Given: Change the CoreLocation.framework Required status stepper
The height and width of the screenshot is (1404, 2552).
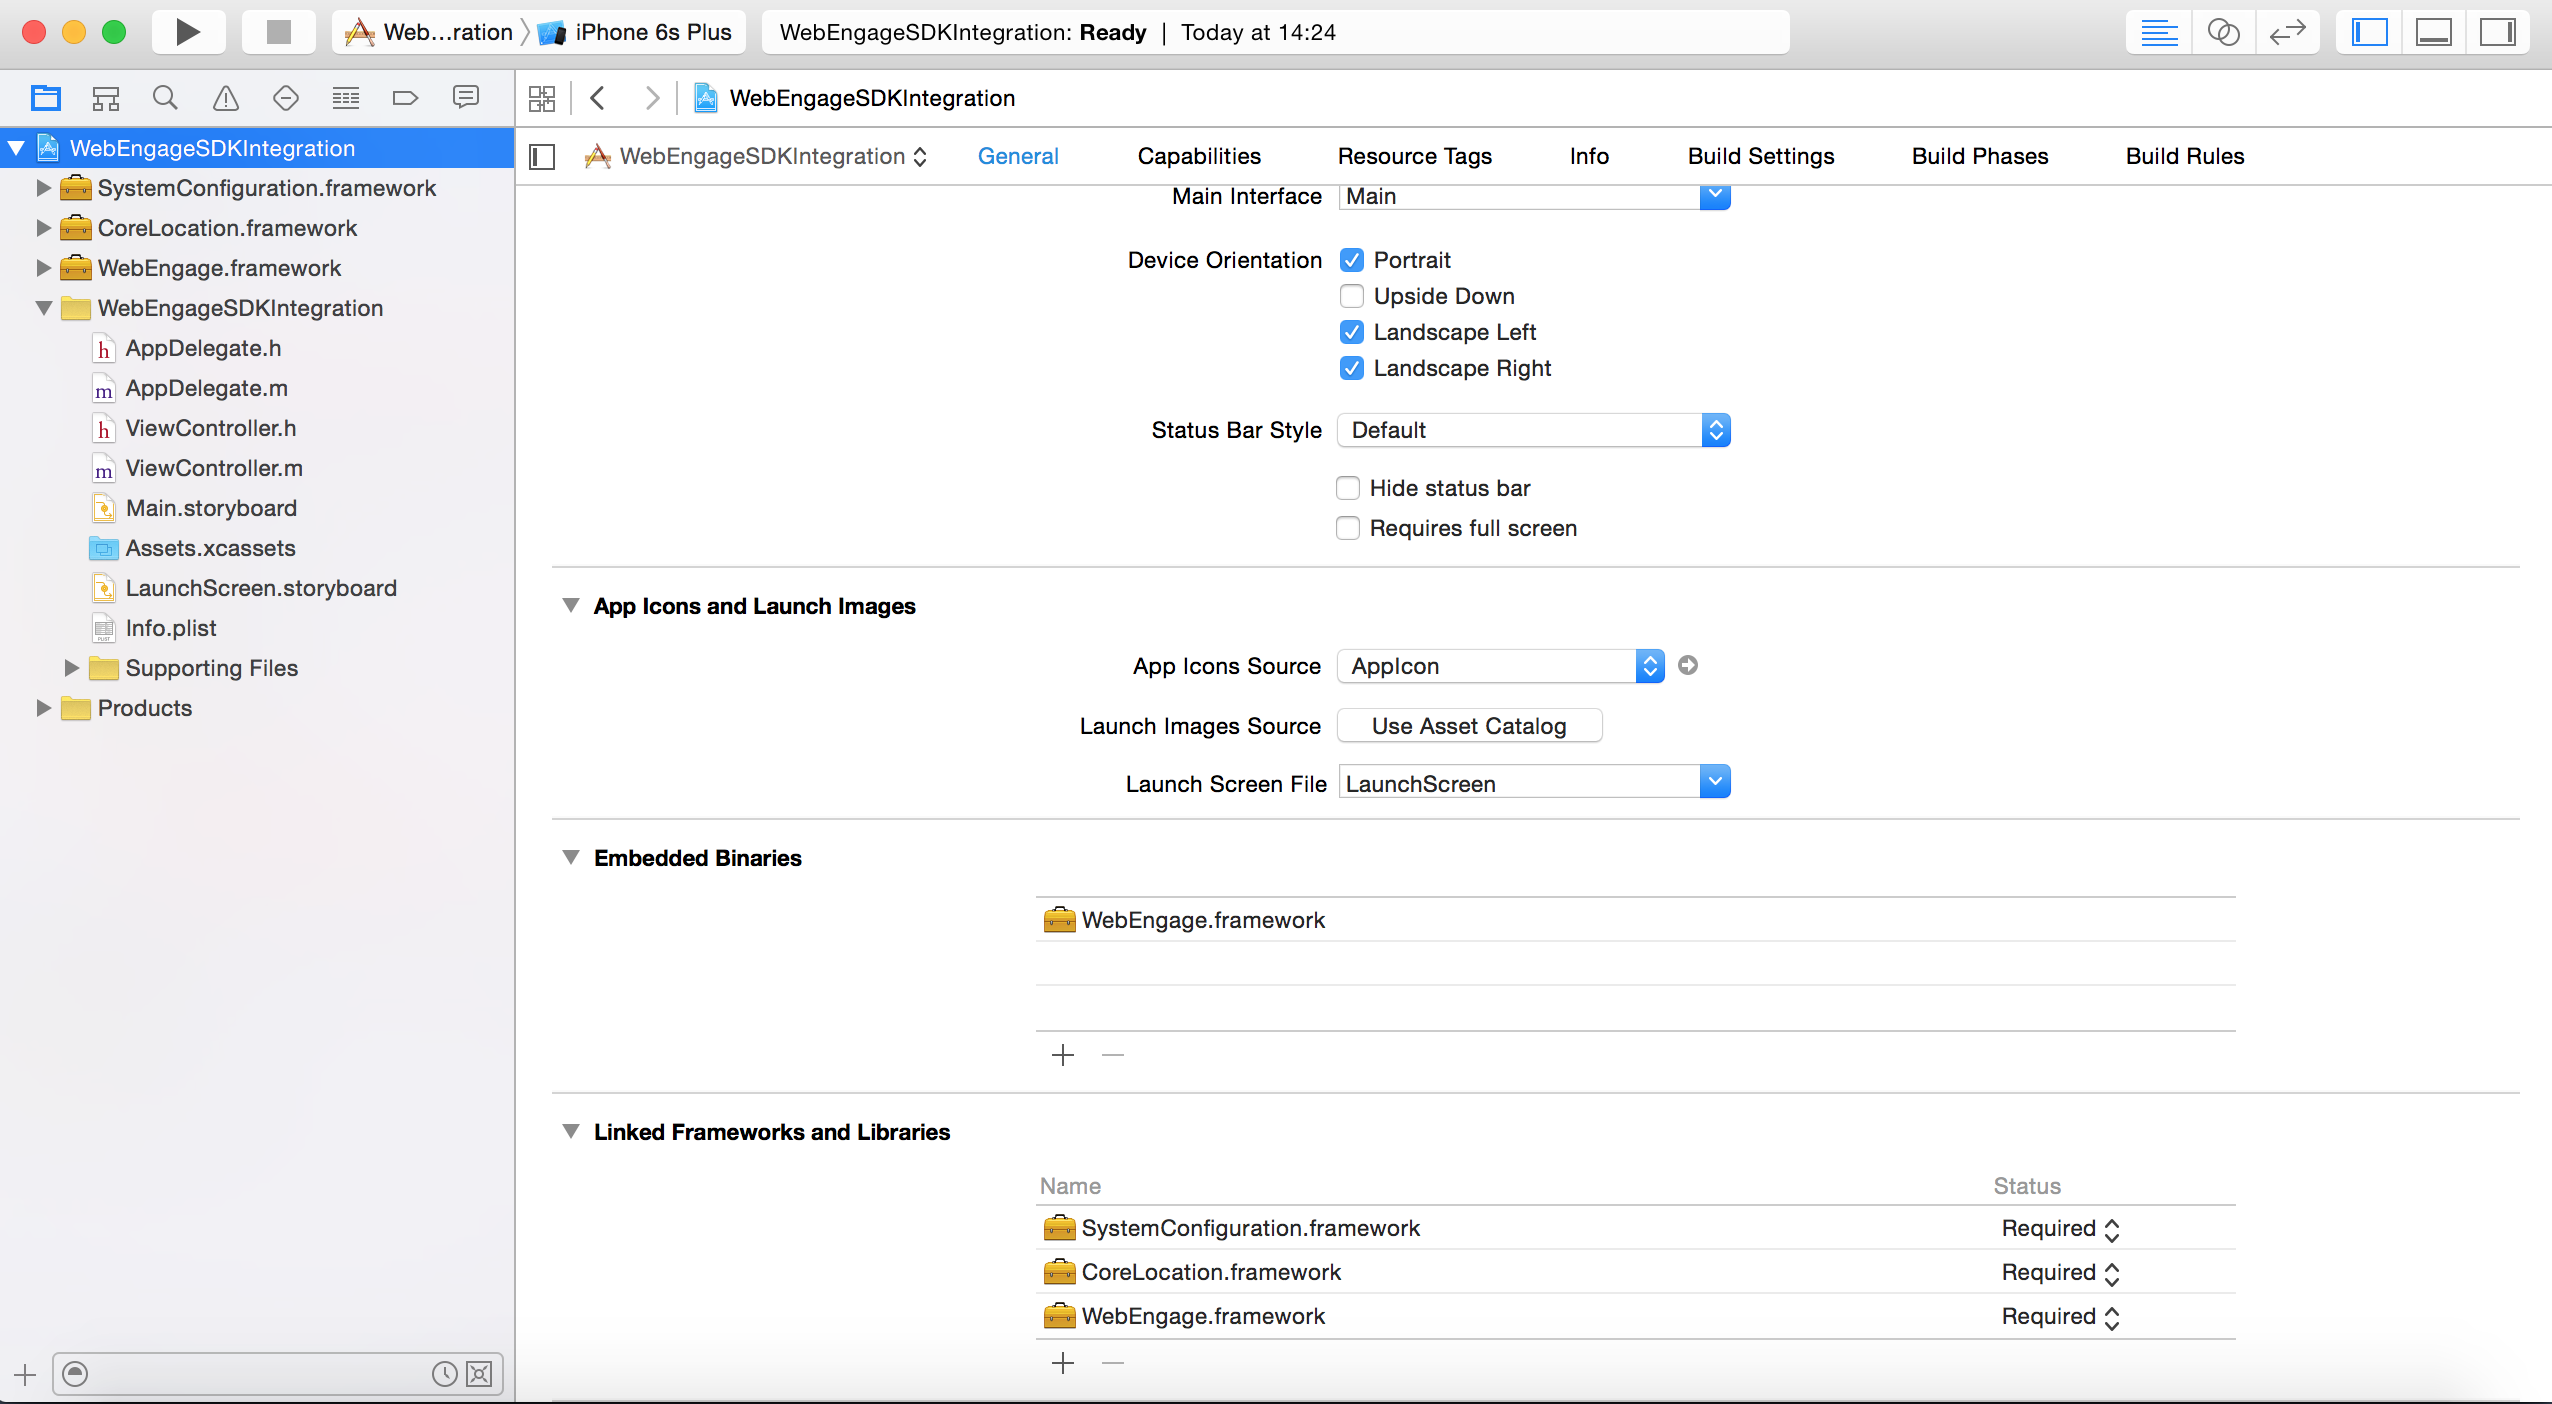Looking at the screenshot, I should pyautogui.click(x=2111, y=1273).
